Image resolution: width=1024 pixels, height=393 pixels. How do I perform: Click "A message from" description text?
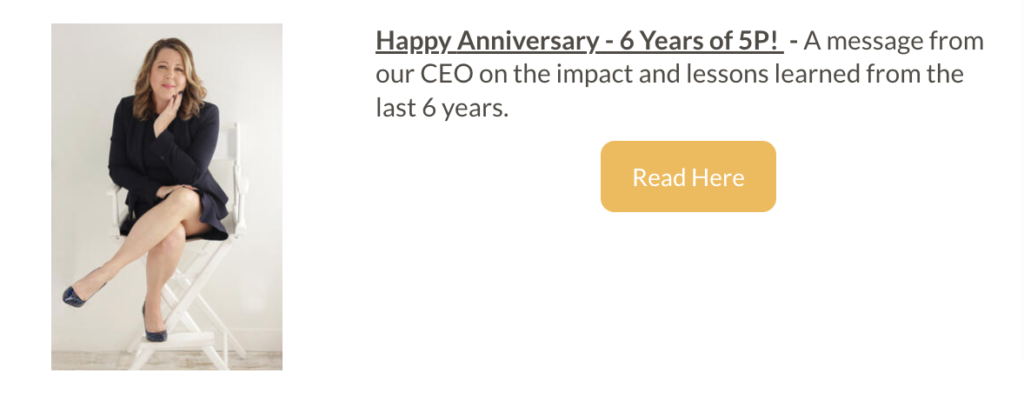coord(893,41)
